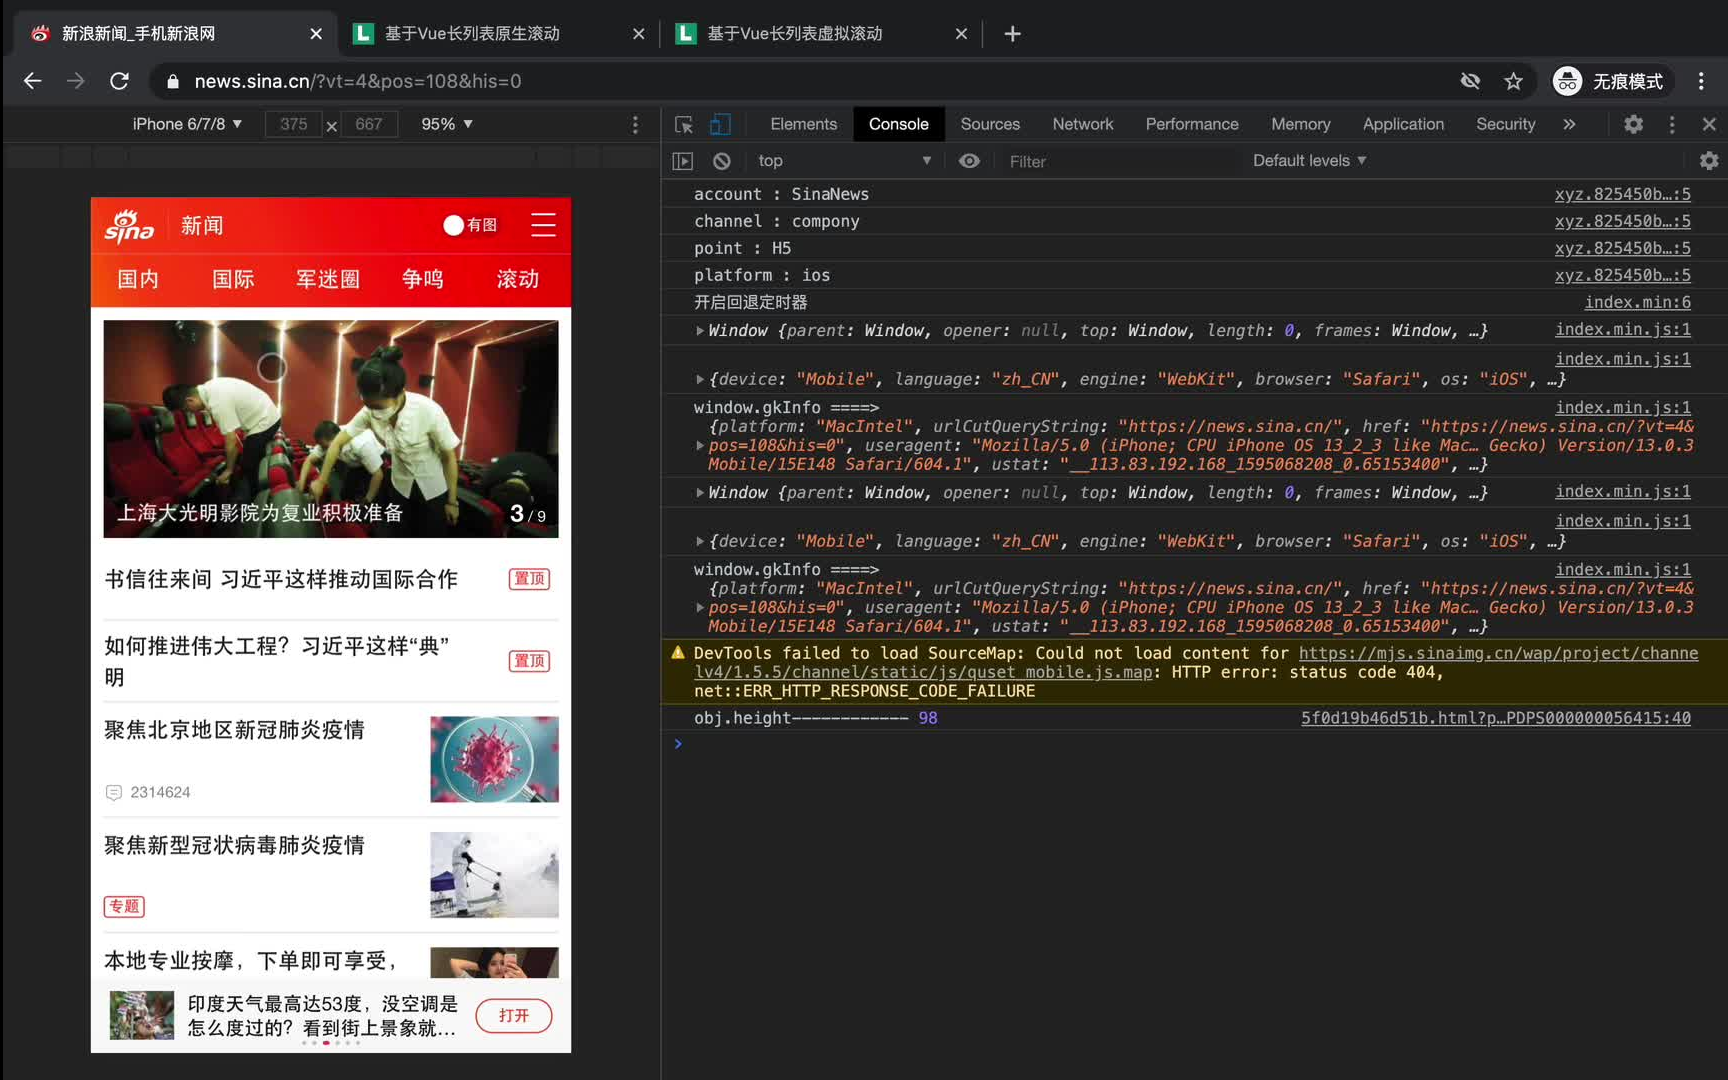The image size is (1728, 1080).
Task: Open source link 5f0d19b46d51b.html
Action: tap(1495, 718)
